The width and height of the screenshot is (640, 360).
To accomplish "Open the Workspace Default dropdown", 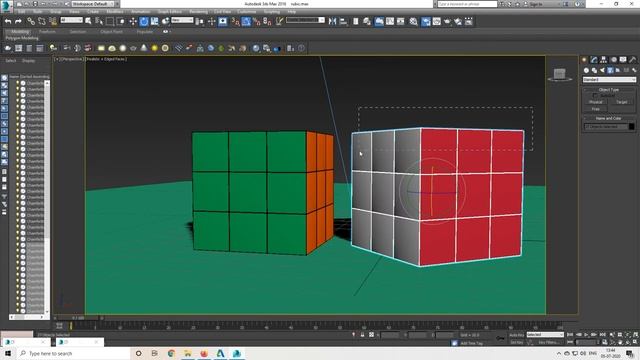I will [x=93, y=4].
